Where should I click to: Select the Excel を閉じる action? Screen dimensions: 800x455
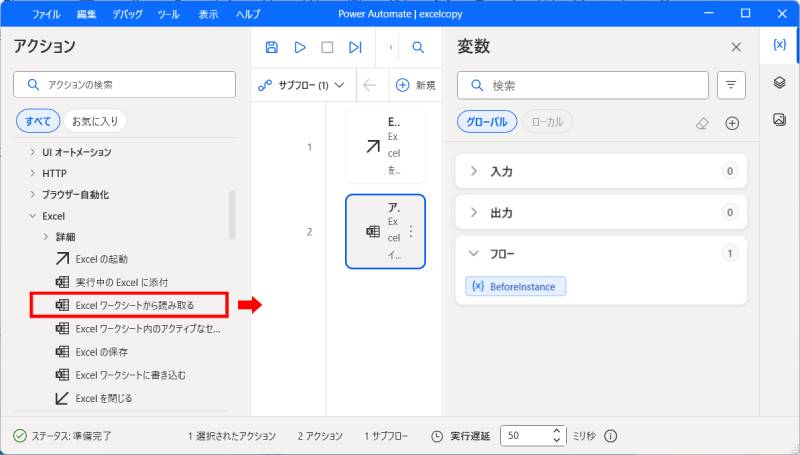point(94,398)
